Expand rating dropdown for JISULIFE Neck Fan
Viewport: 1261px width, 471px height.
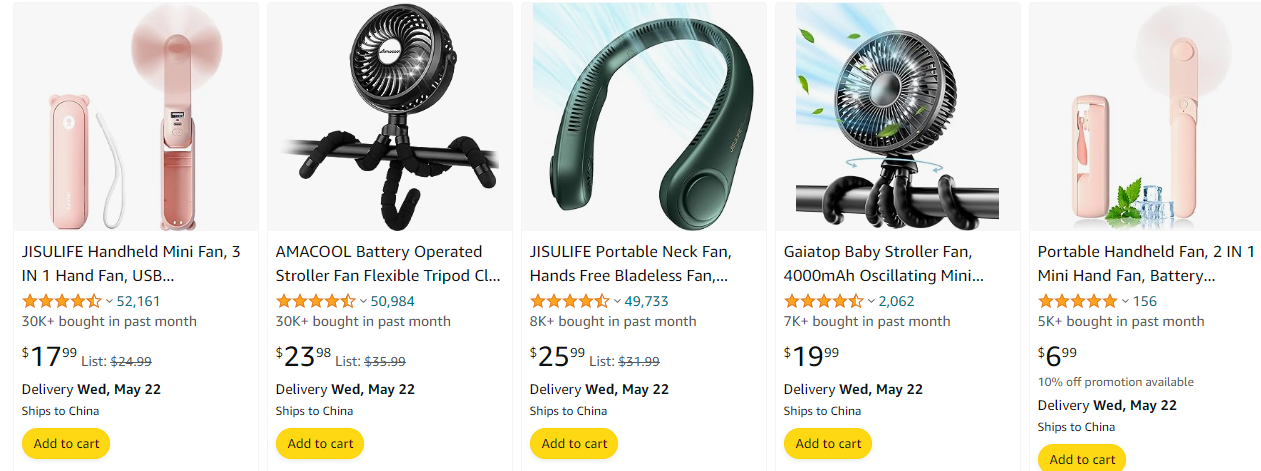pyautogui.click(x=617, y=301)
